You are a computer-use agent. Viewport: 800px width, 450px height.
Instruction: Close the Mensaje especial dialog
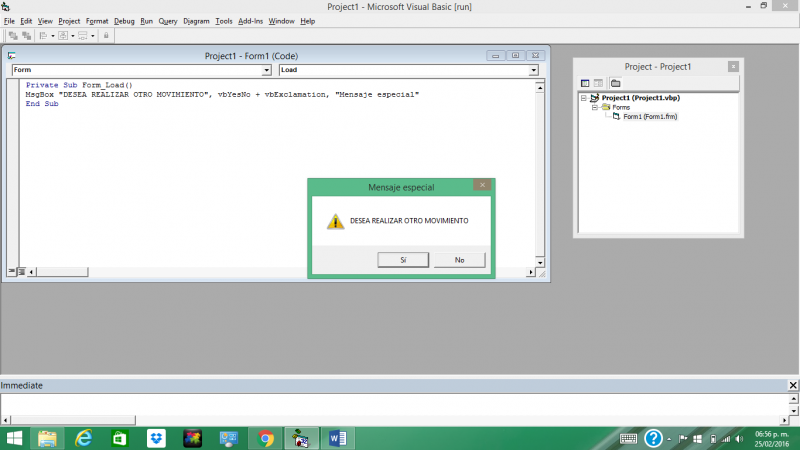point(482,185)
